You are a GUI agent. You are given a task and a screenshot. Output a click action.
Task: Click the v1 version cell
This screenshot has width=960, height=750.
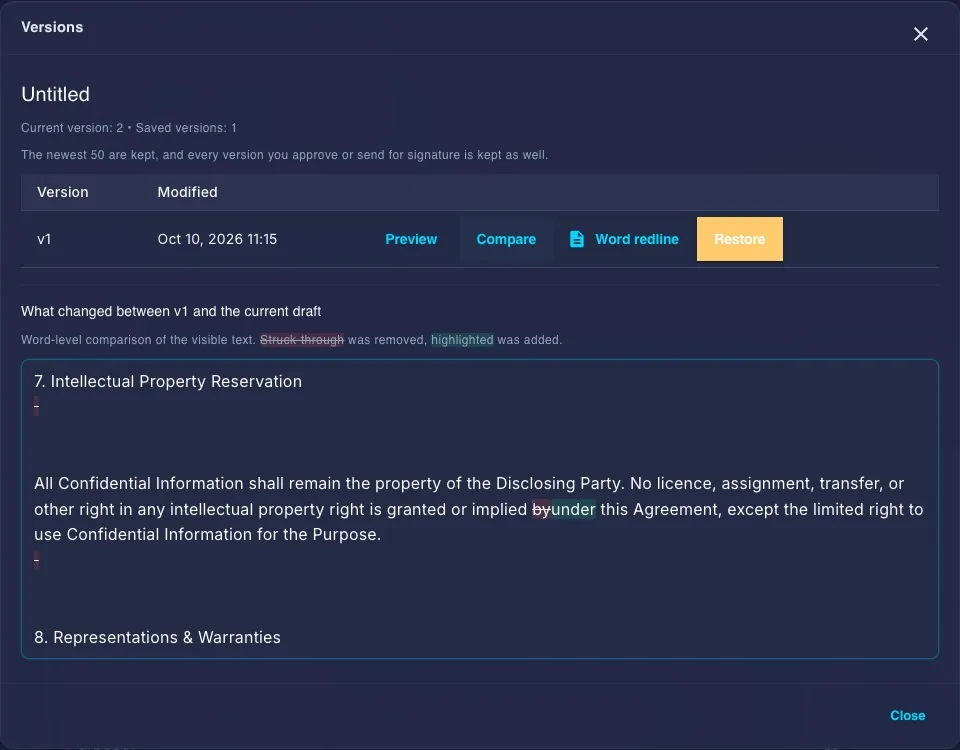[44, 239]
